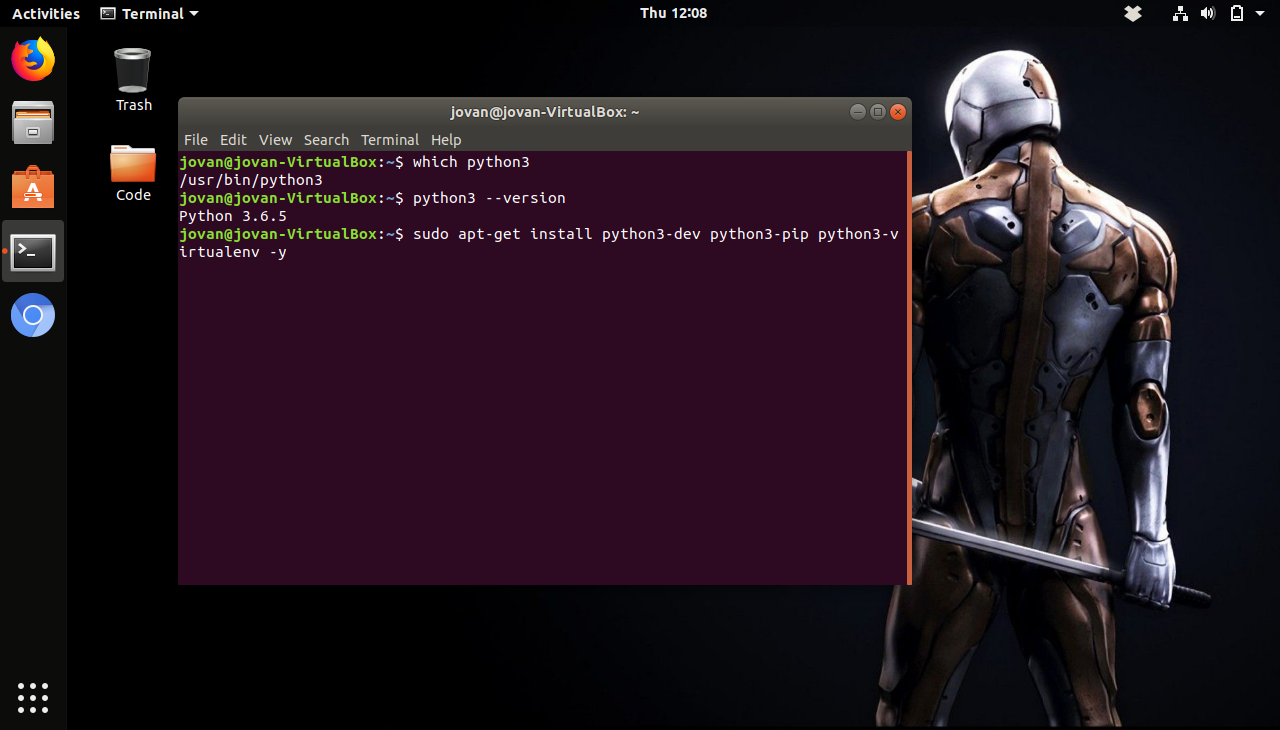Open the Edit menu in Terminal
The height and width of the screenshot is (730, 1280).
point(233,140)
